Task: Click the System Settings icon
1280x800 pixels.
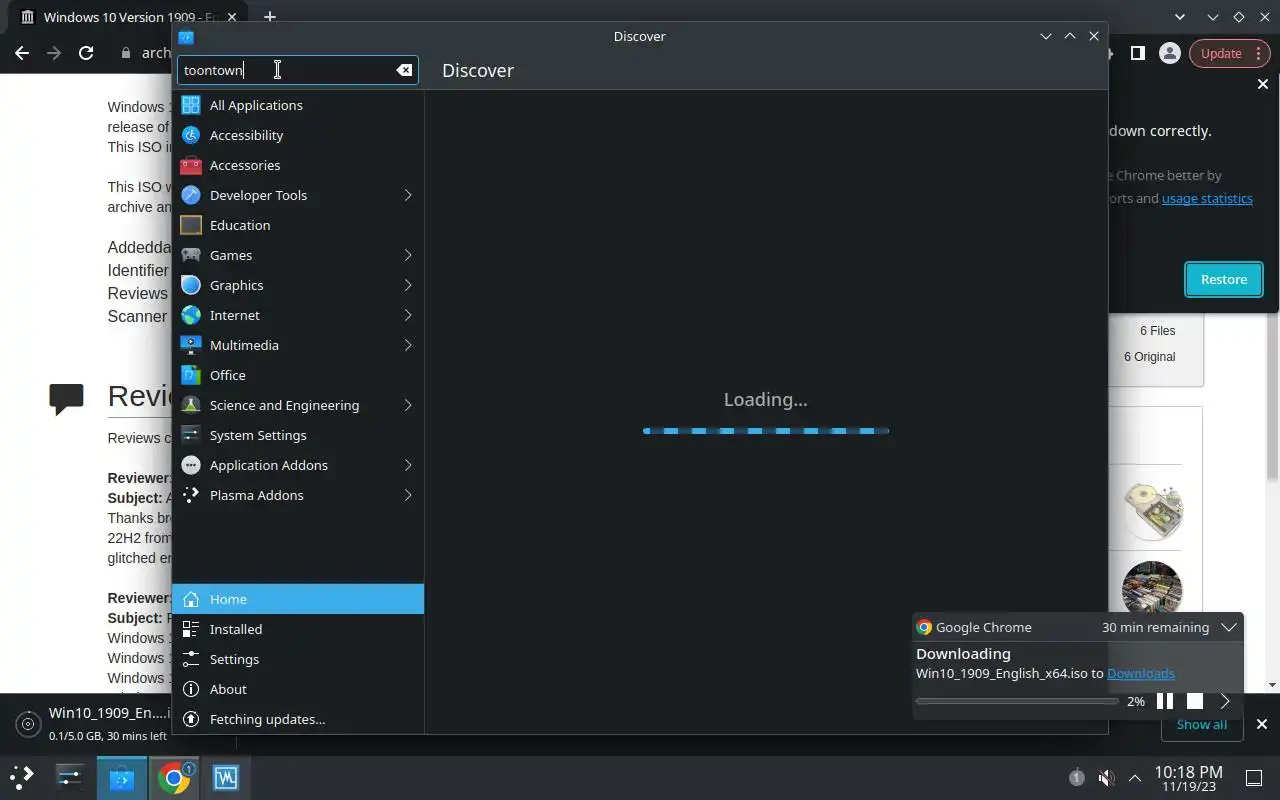Action: 191,435
